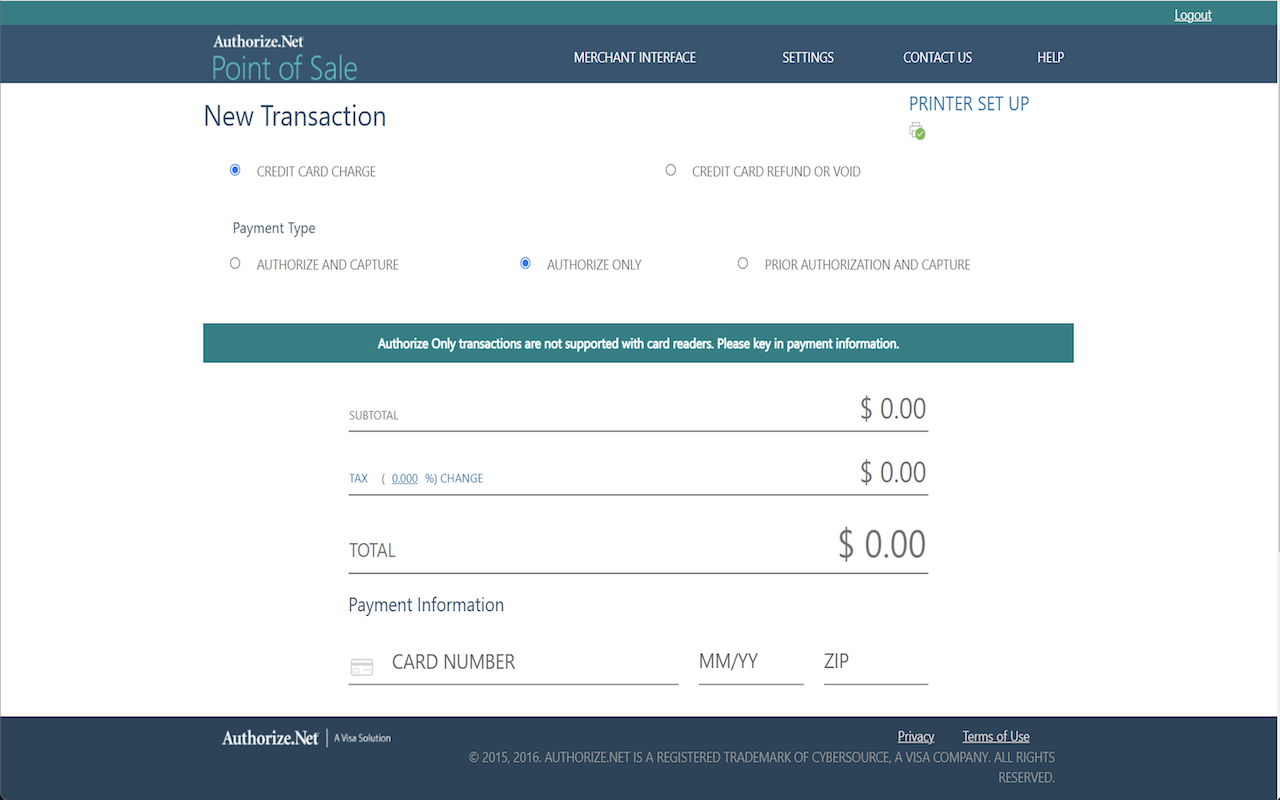Select CREDIT CARD REFUND OR VOID
1280x800 pixels.
pos(670,169)
